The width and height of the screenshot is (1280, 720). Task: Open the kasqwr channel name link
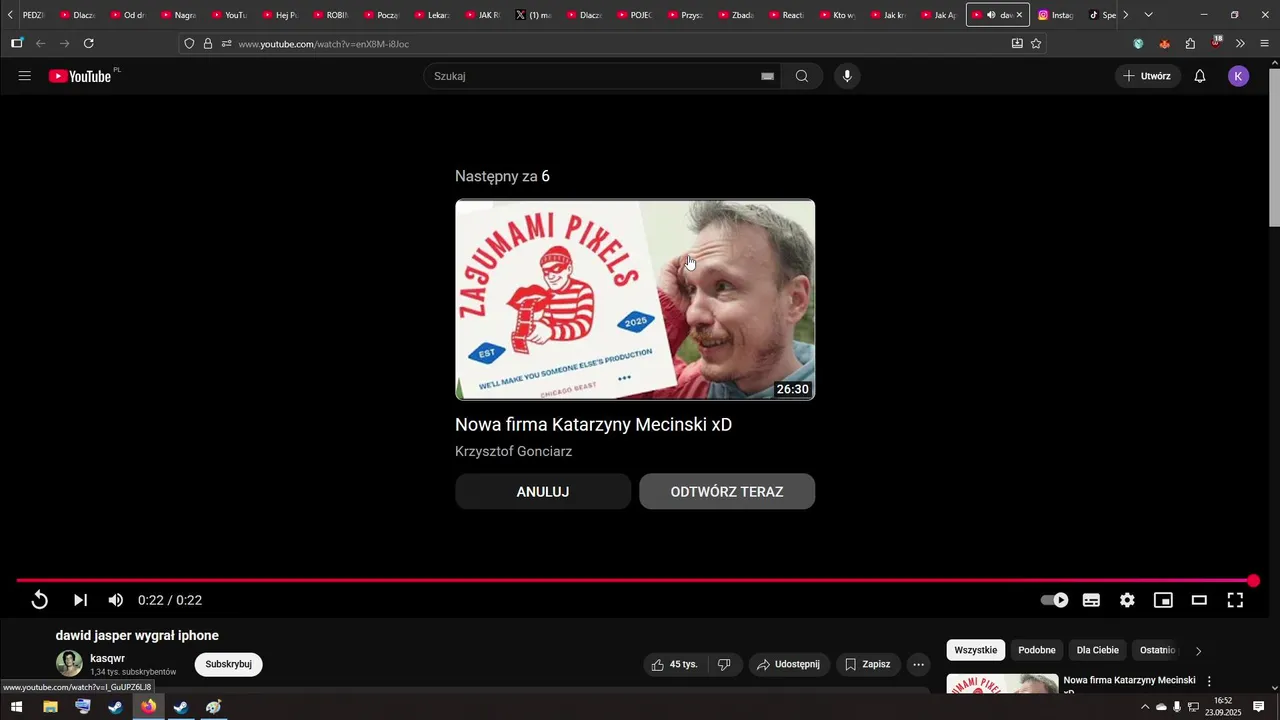tap(107, 658)
